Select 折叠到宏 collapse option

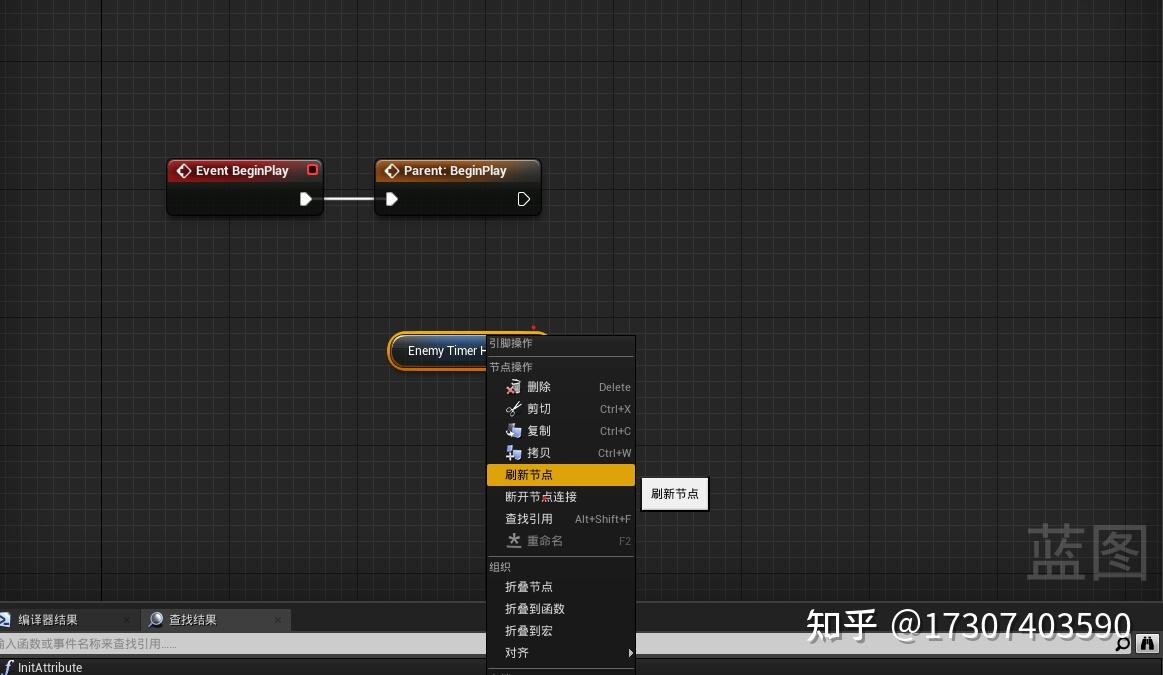[x=530, y=630]
